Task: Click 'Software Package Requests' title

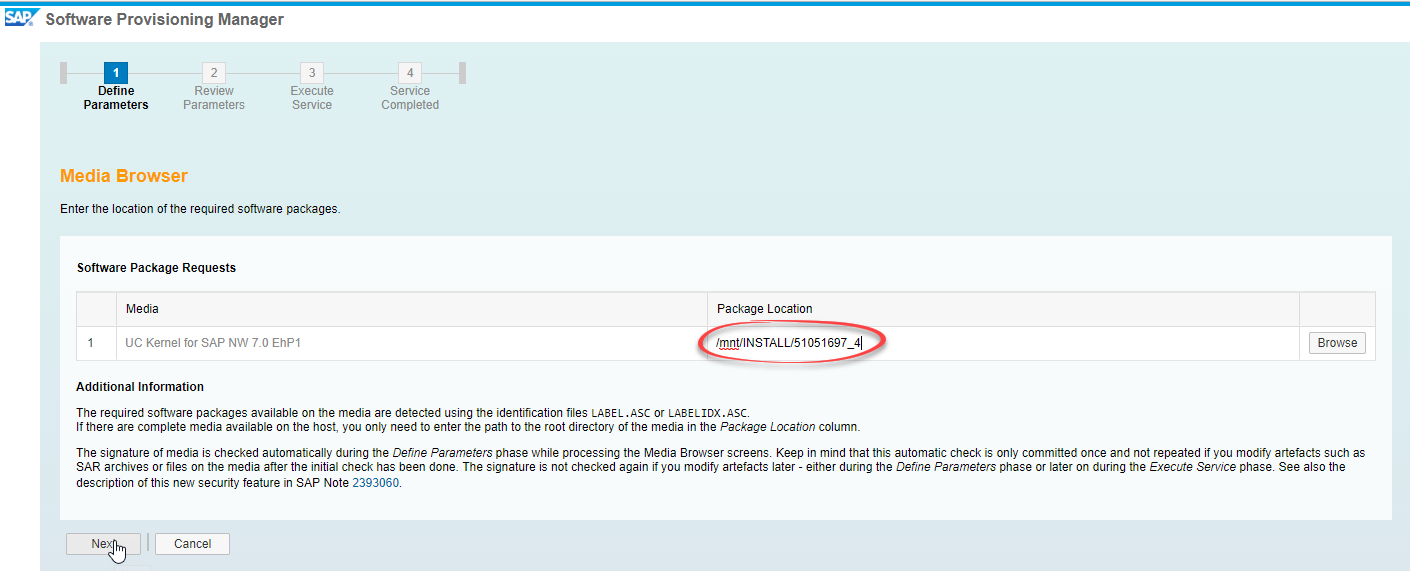Action: (156, 268)
